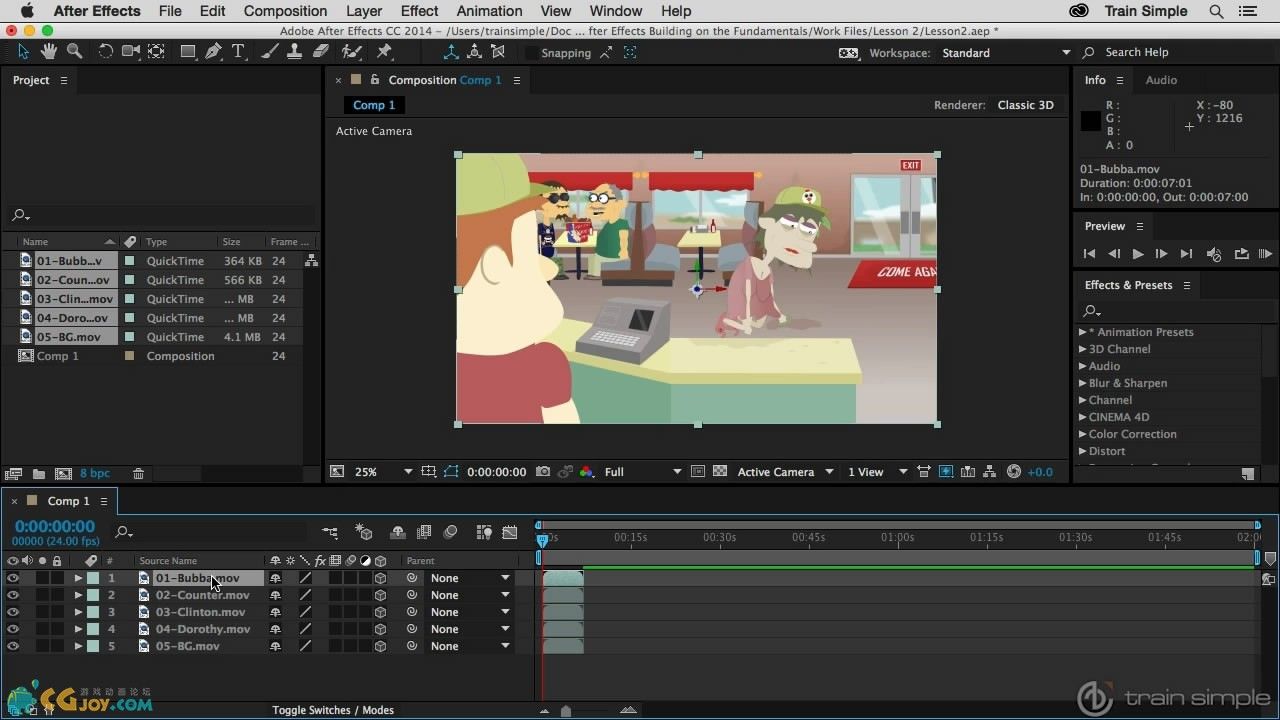
Task: Select the Roto Brush tool
Action: pos(351,52)
